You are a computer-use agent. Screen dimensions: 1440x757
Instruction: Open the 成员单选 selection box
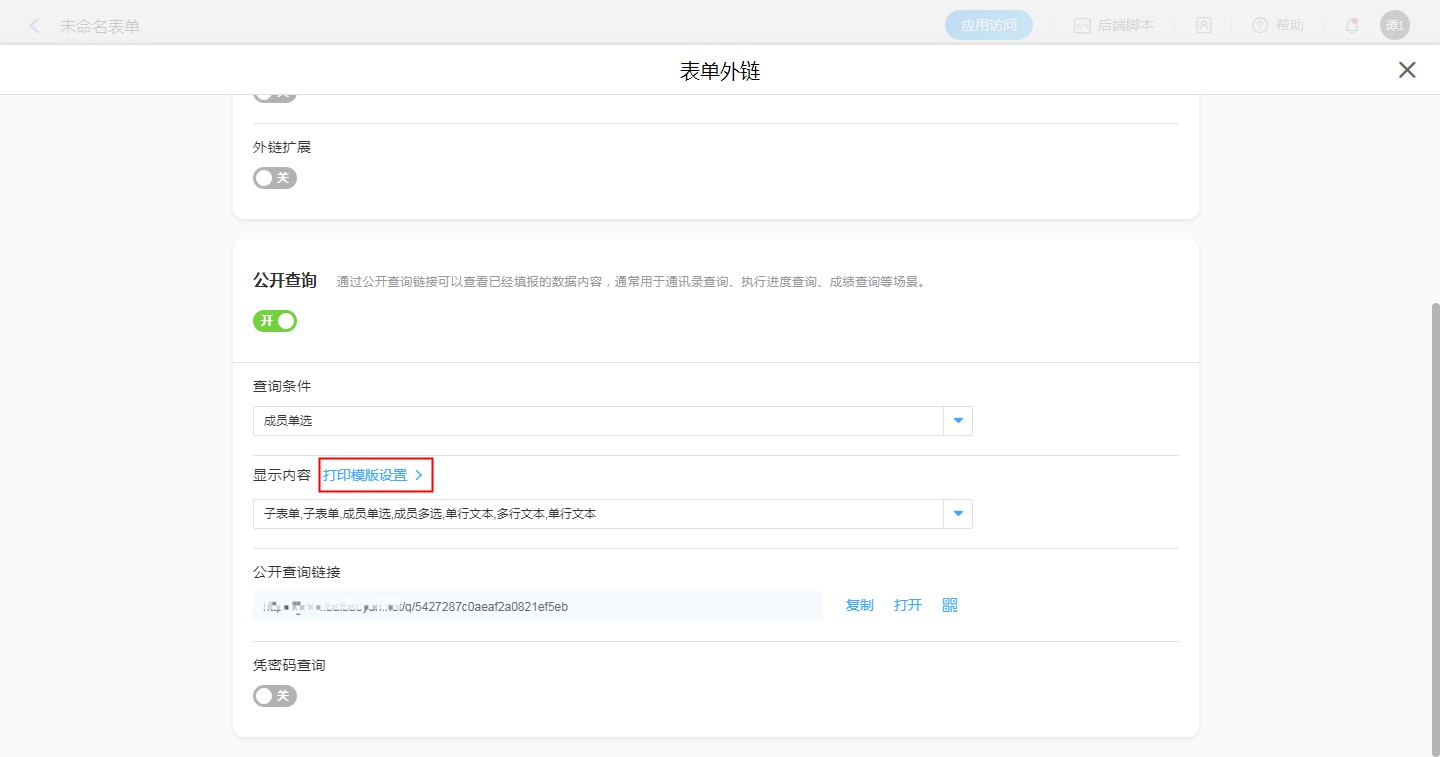(x=598, y=421)
